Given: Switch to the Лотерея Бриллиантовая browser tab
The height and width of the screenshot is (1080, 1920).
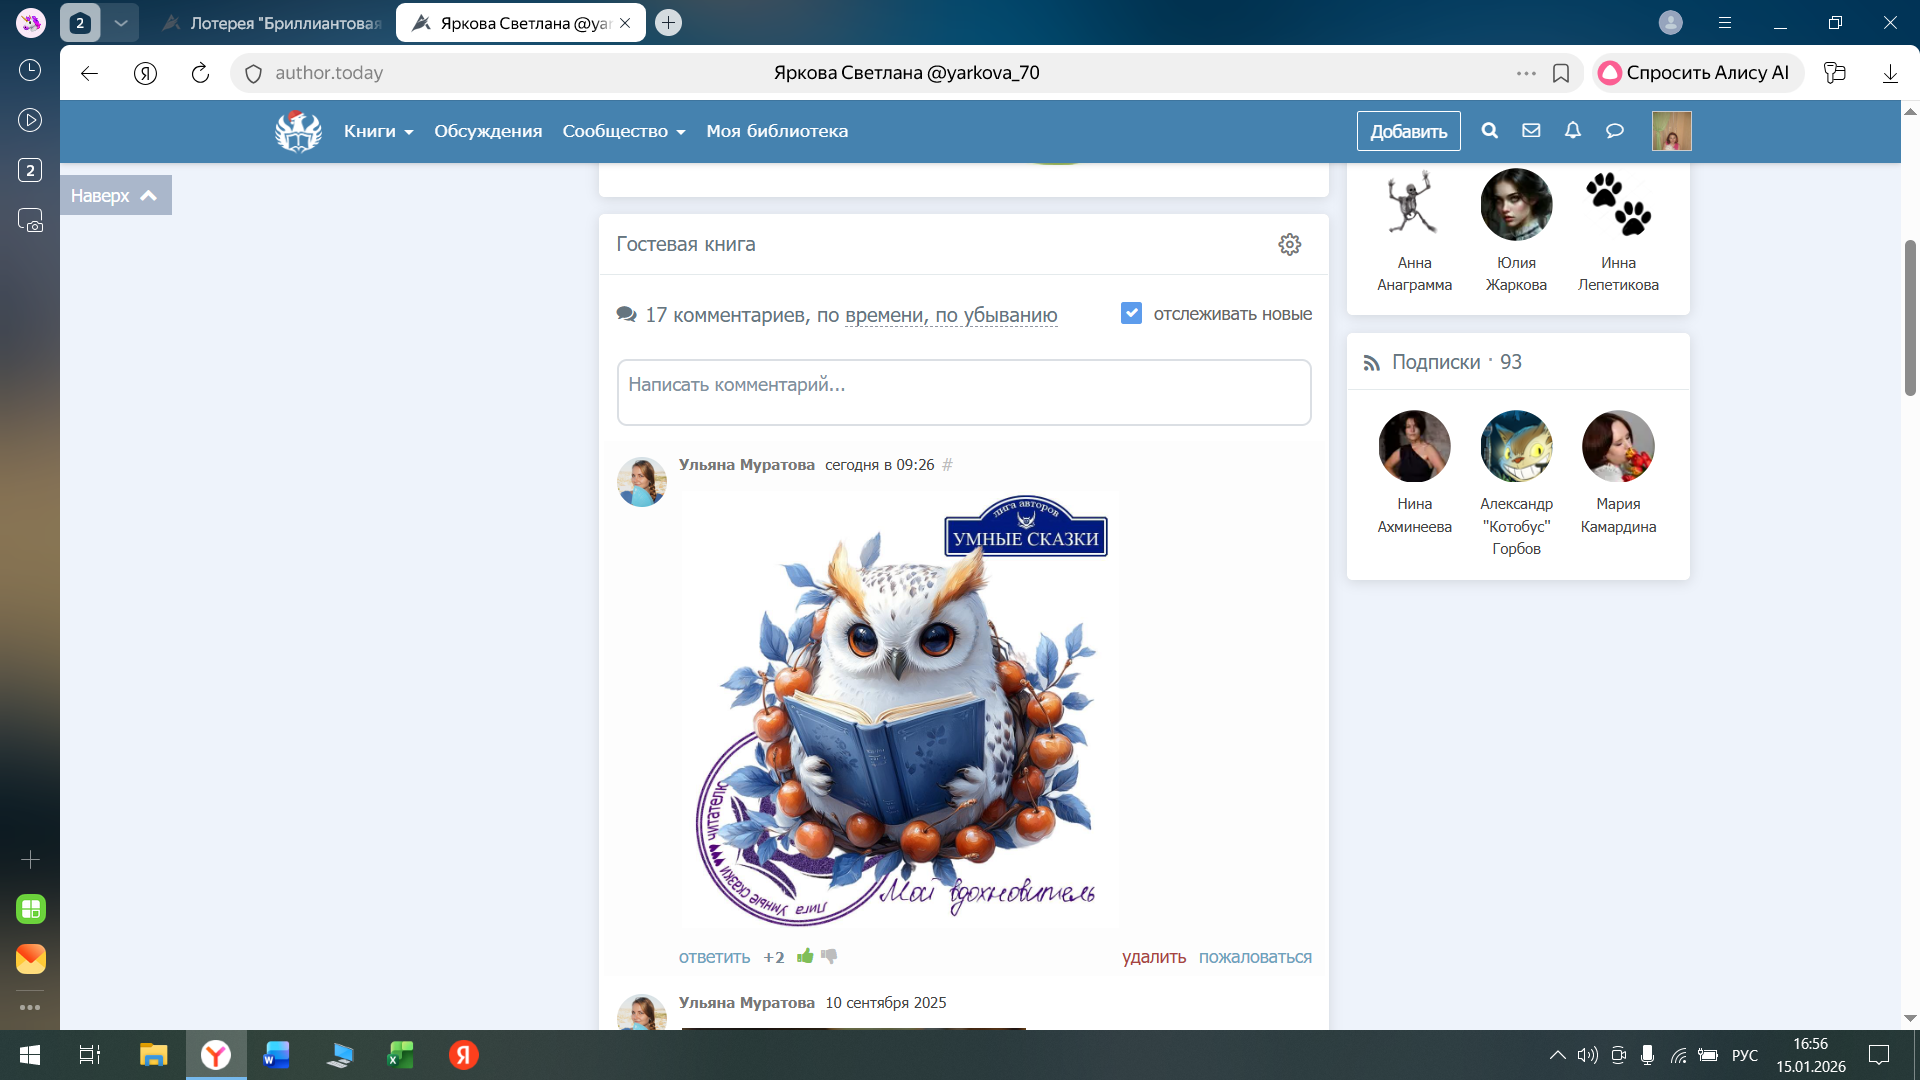Looking at the screenshot, I should [272, 23].
